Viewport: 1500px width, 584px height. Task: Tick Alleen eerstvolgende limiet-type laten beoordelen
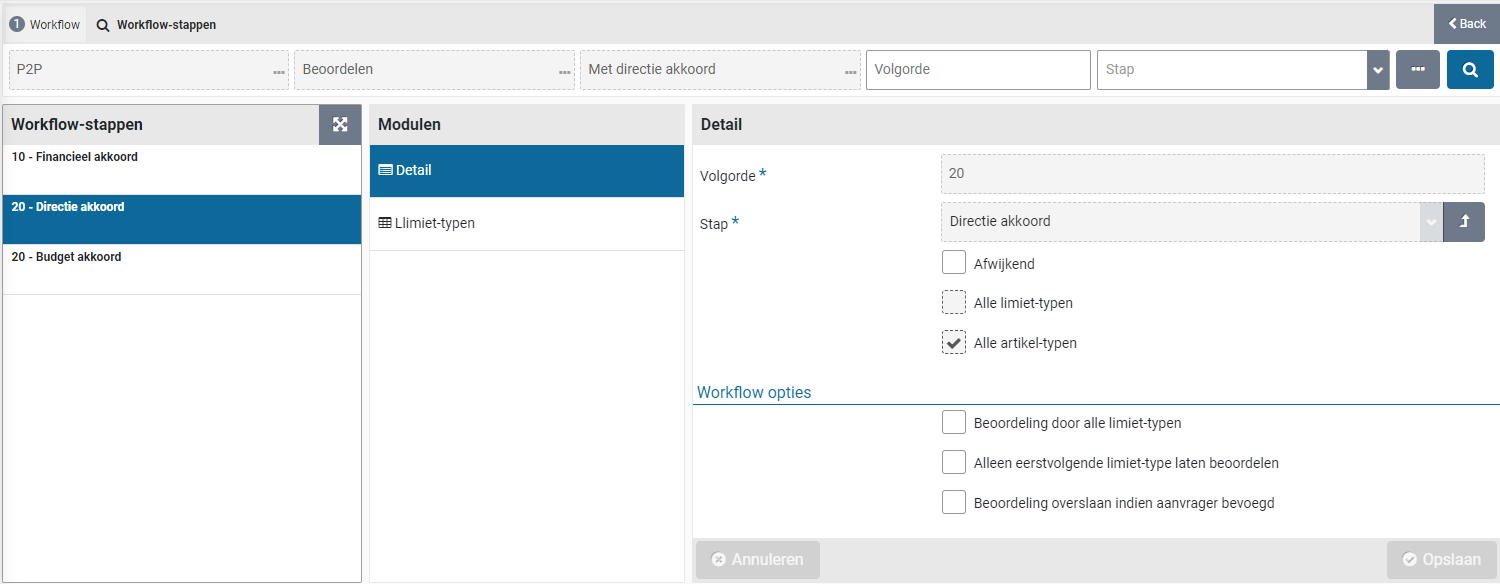[x=954, y=463]
